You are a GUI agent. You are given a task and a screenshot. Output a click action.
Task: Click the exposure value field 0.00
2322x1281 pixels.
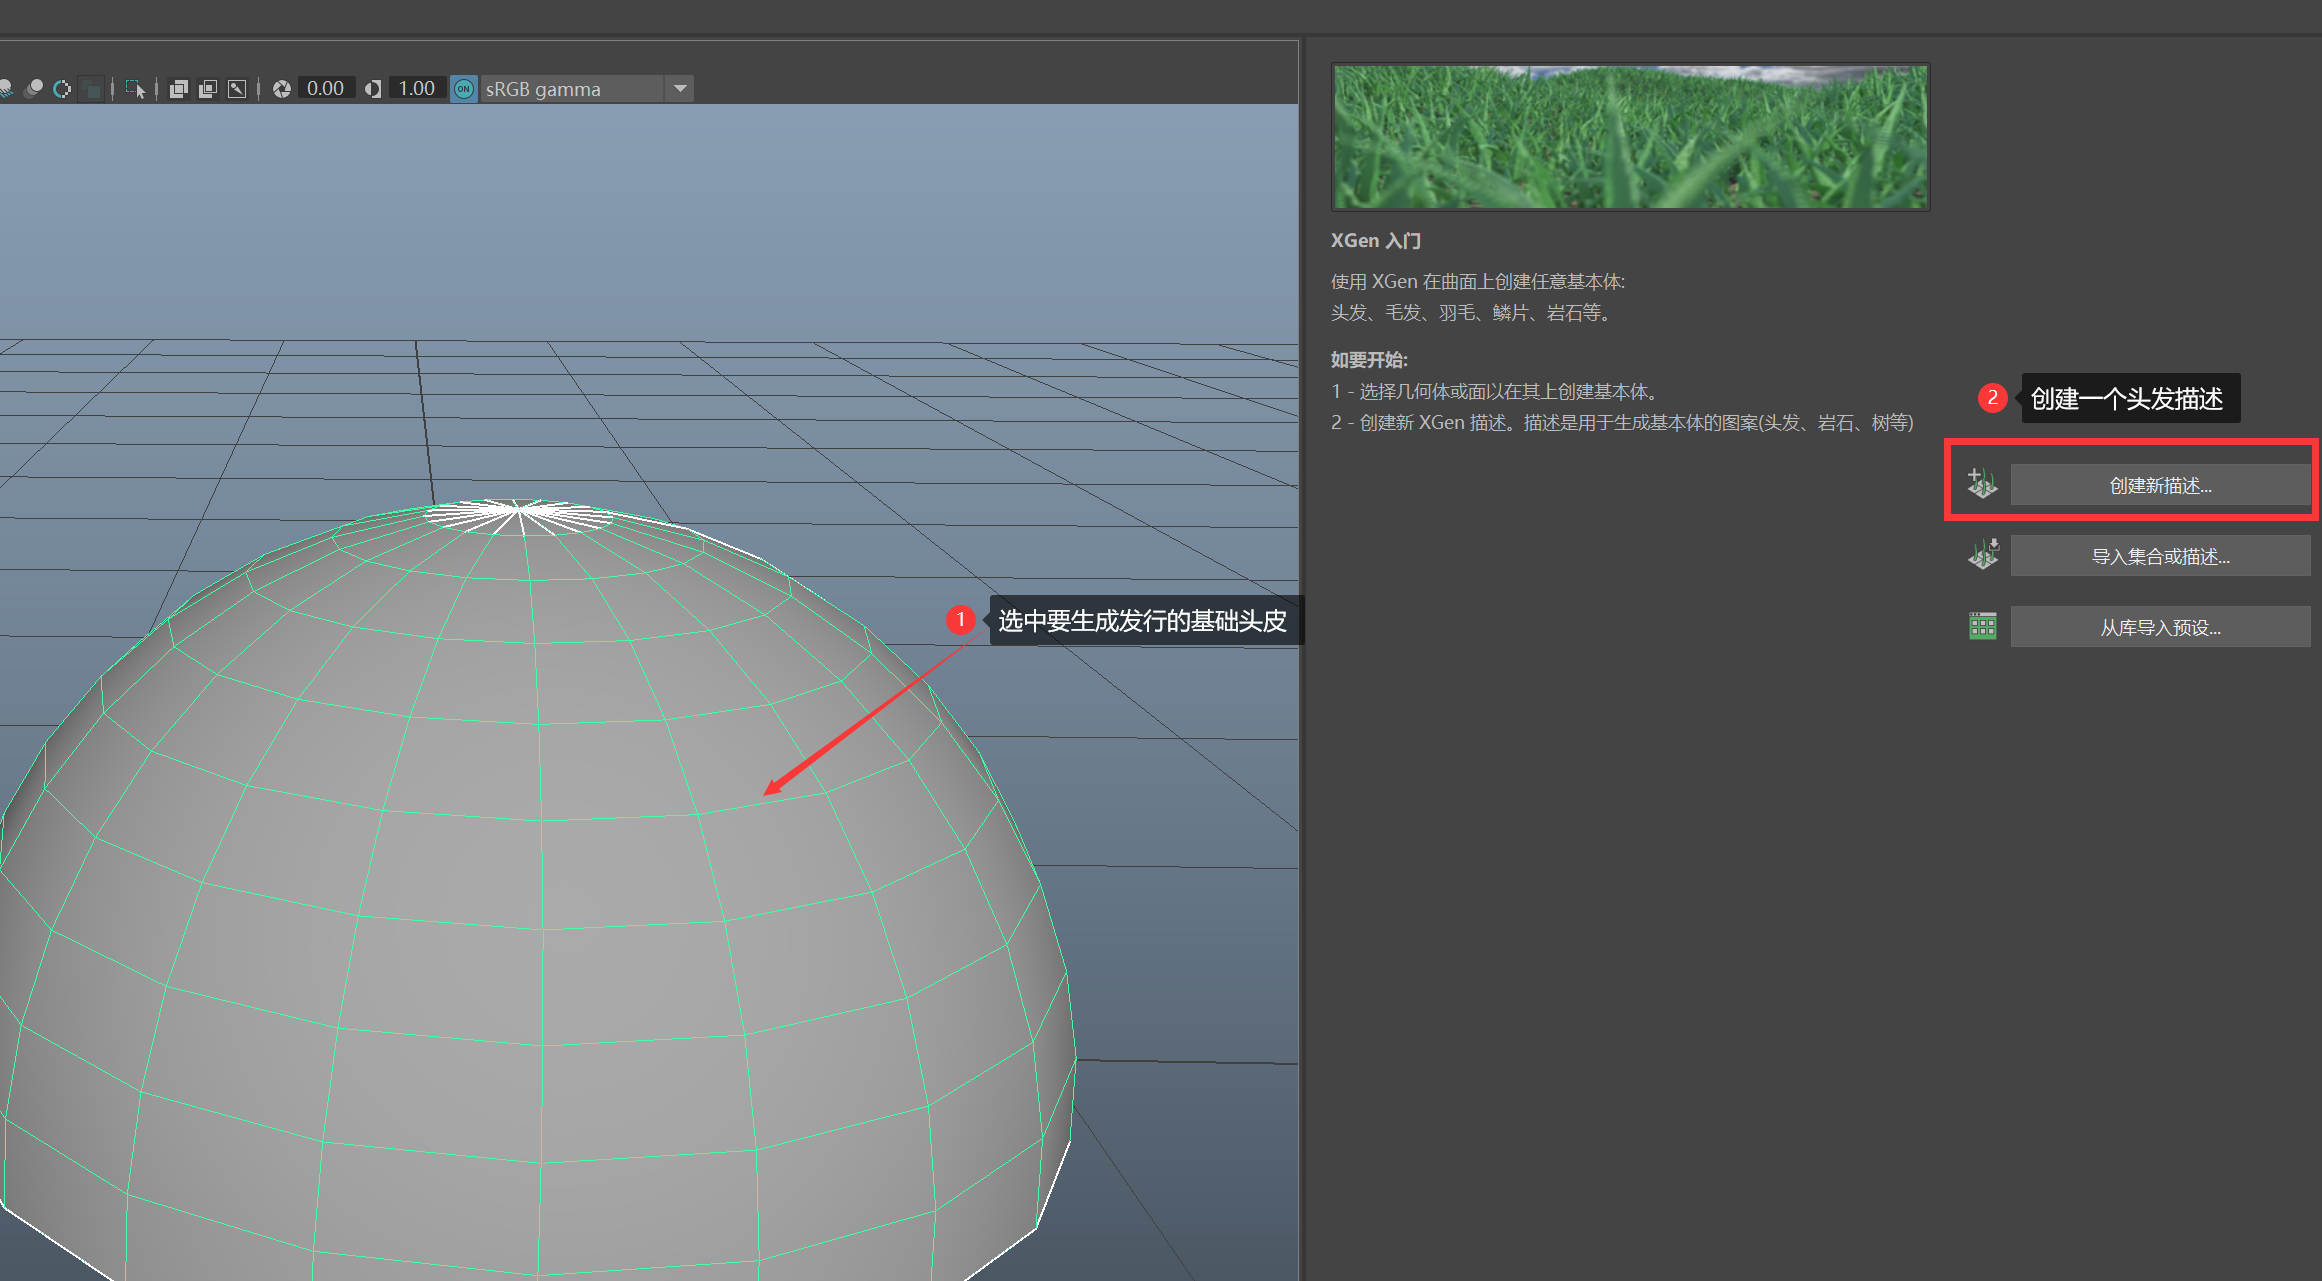click(x=325, y=89)
